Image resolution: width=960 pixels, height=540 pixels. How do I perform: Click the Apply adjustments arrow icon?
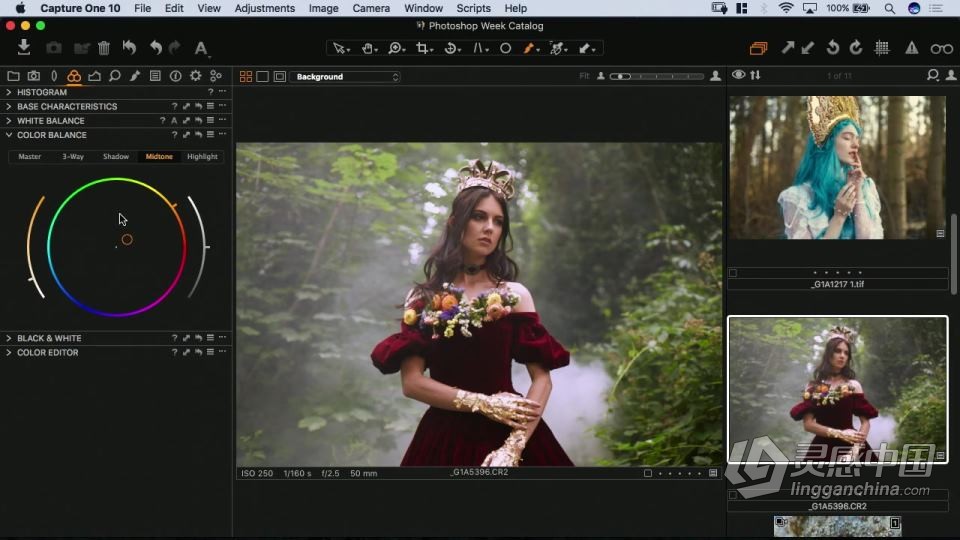tap(808, 48)
